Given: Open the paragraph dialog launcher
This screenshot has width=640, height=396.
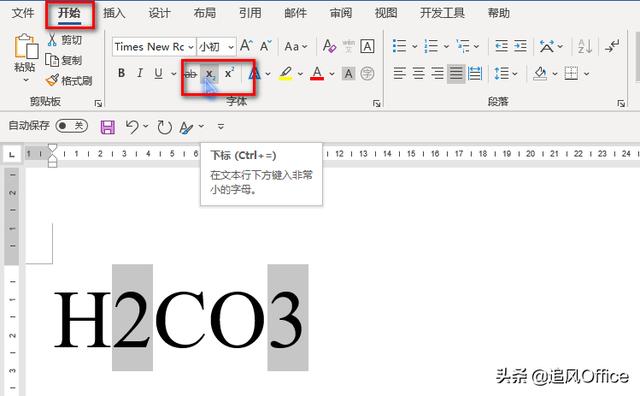Looking at the screenshot, I should pyautogui.click(x=621, y=104).
